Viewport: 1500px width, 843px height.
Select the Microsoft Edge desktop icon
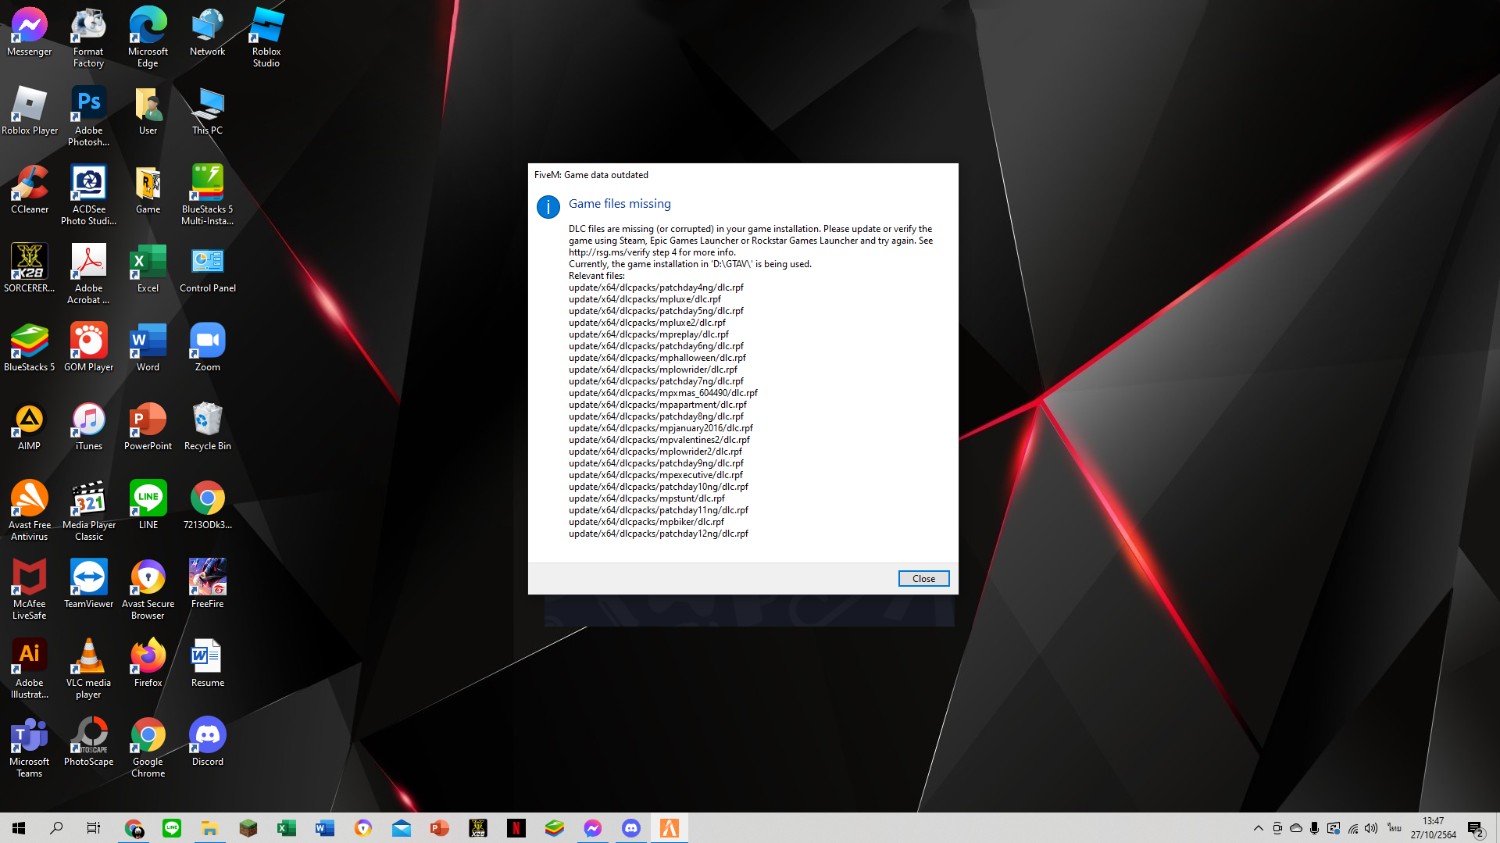(148, 39)
